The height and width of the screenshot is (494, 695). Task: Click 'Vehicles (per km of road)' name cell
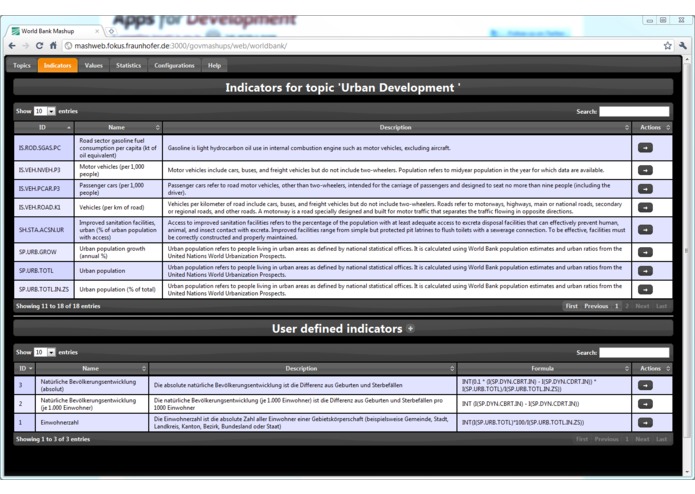118,207
